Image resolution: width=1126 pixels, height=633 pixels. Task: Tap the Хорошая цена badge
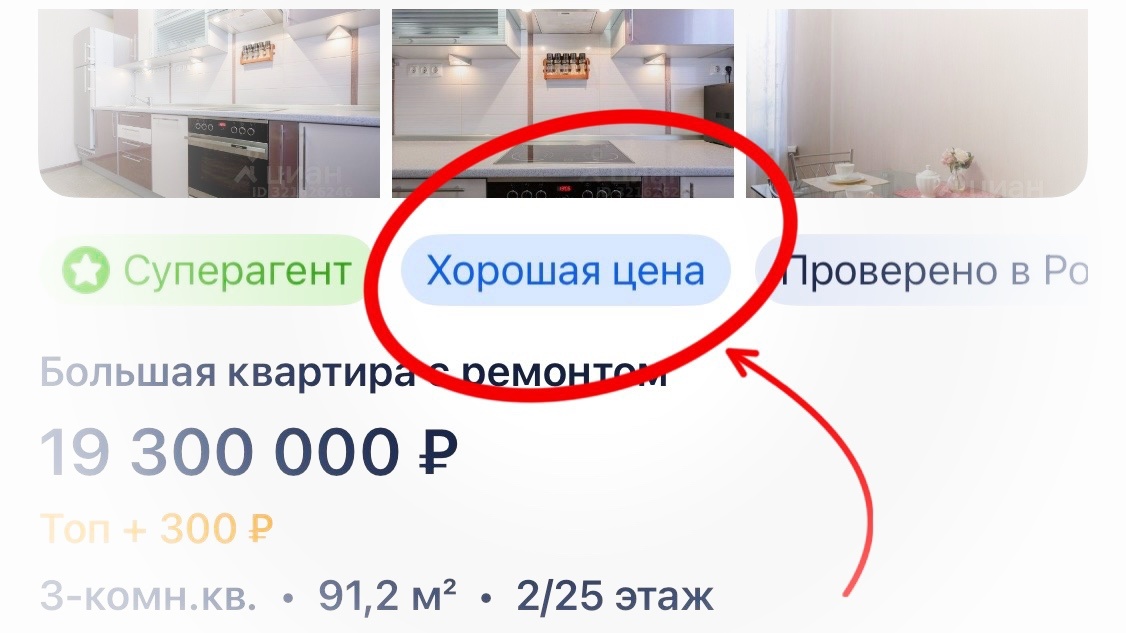(x=565, y=271)
